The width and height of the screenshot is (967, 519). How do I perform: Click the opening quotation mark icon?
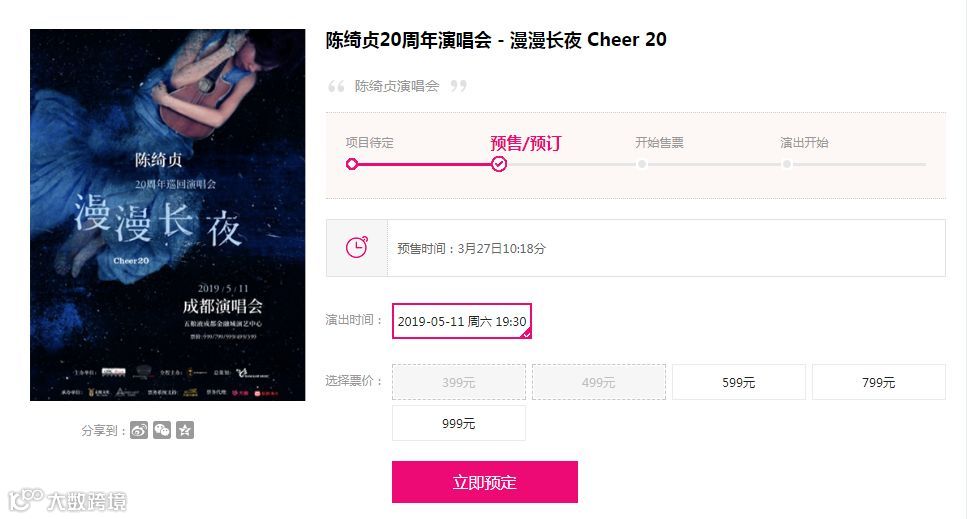click(336, 86)
